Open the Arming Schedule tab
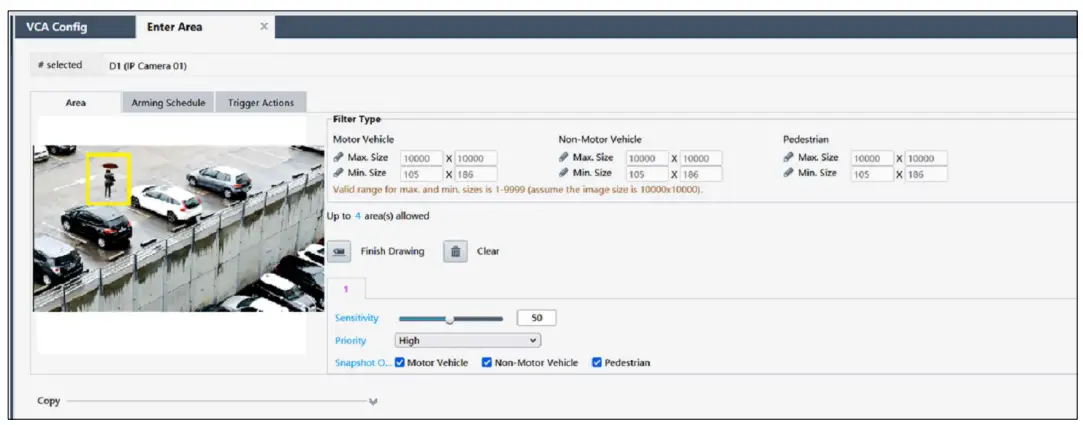The image size is (1083, 425). [169, 103]
